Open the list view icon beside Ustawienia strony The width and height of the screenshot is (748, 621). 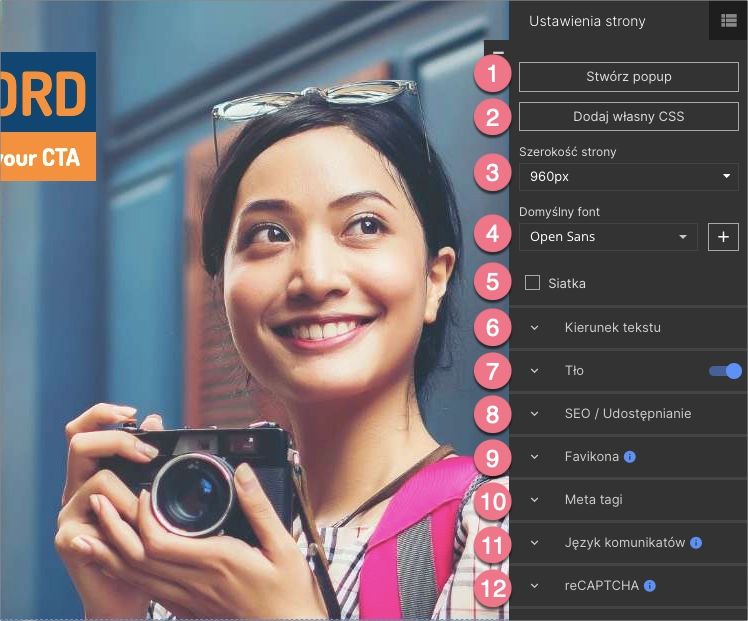point(728,20)
